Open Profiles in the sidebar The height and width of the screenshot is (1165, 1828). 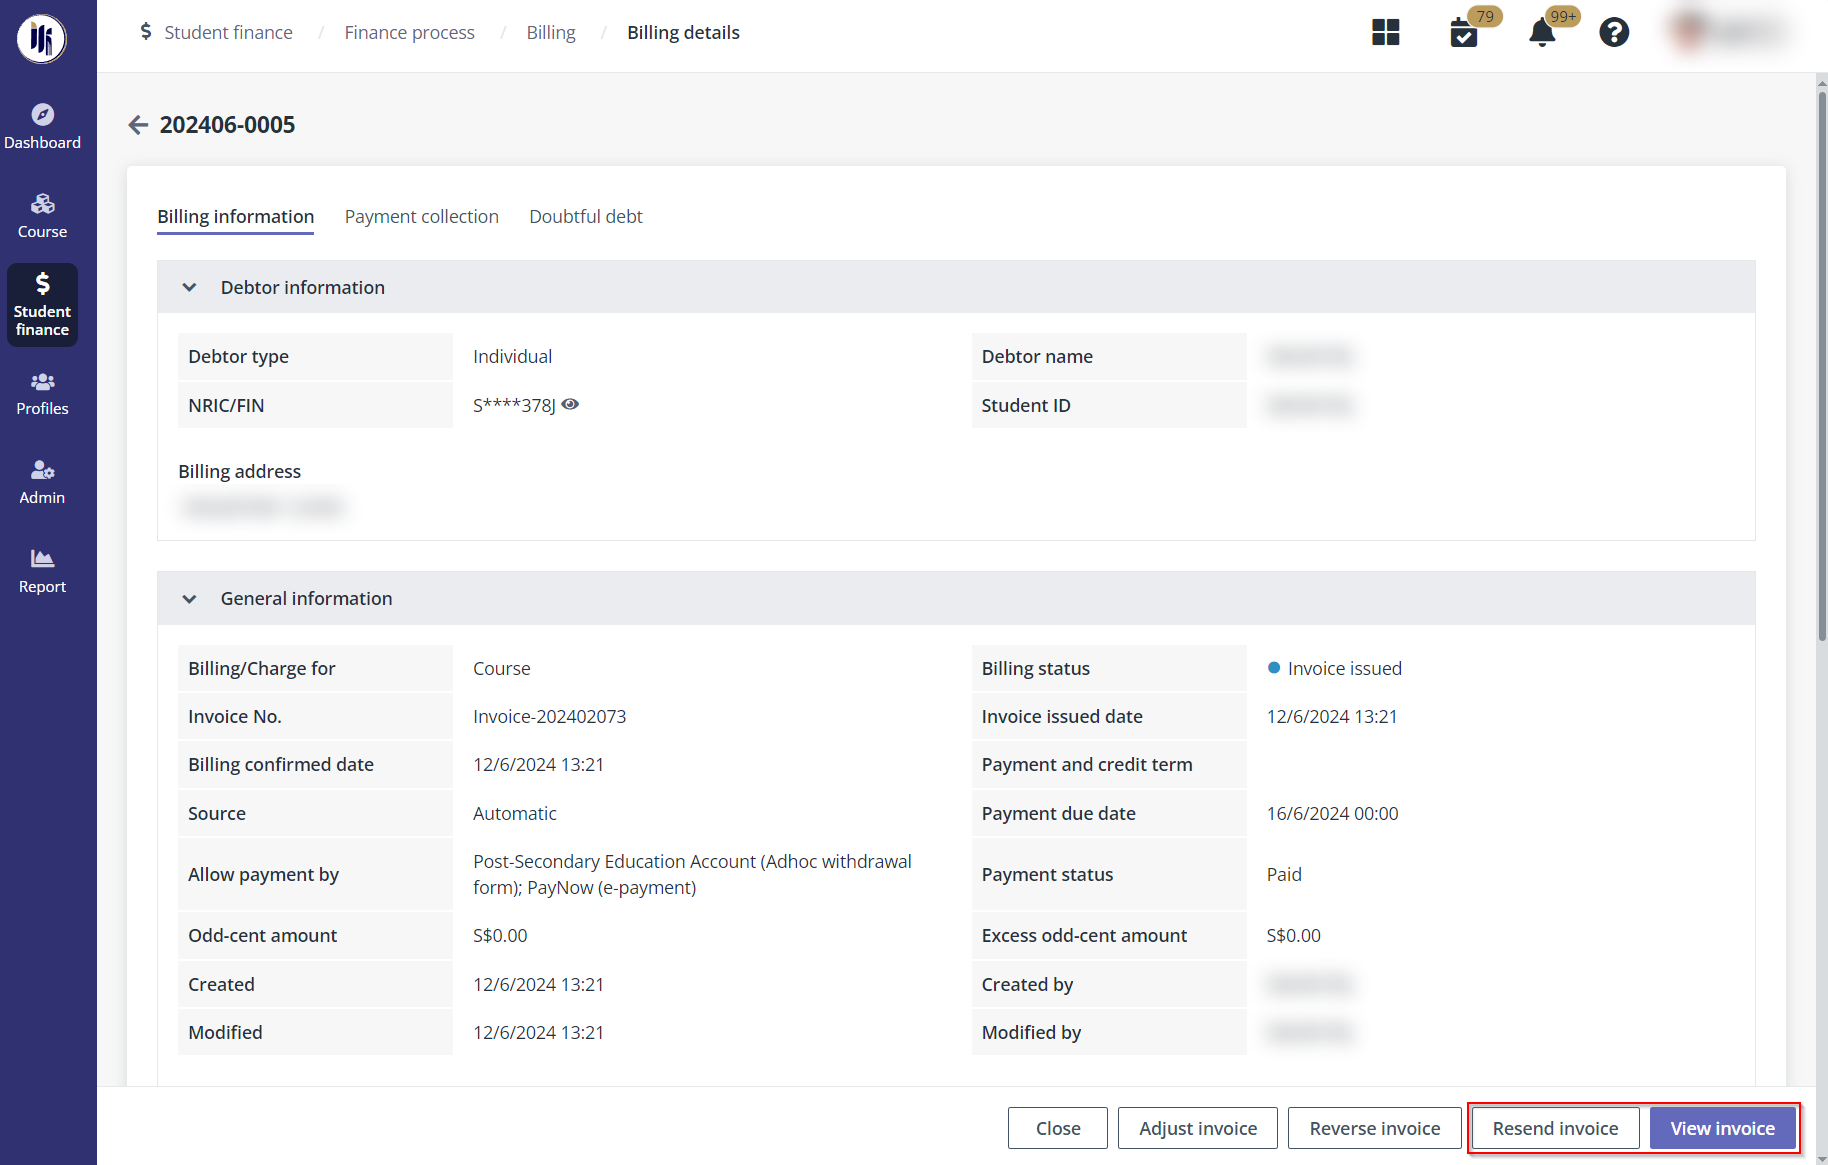(x=42, y=394)
